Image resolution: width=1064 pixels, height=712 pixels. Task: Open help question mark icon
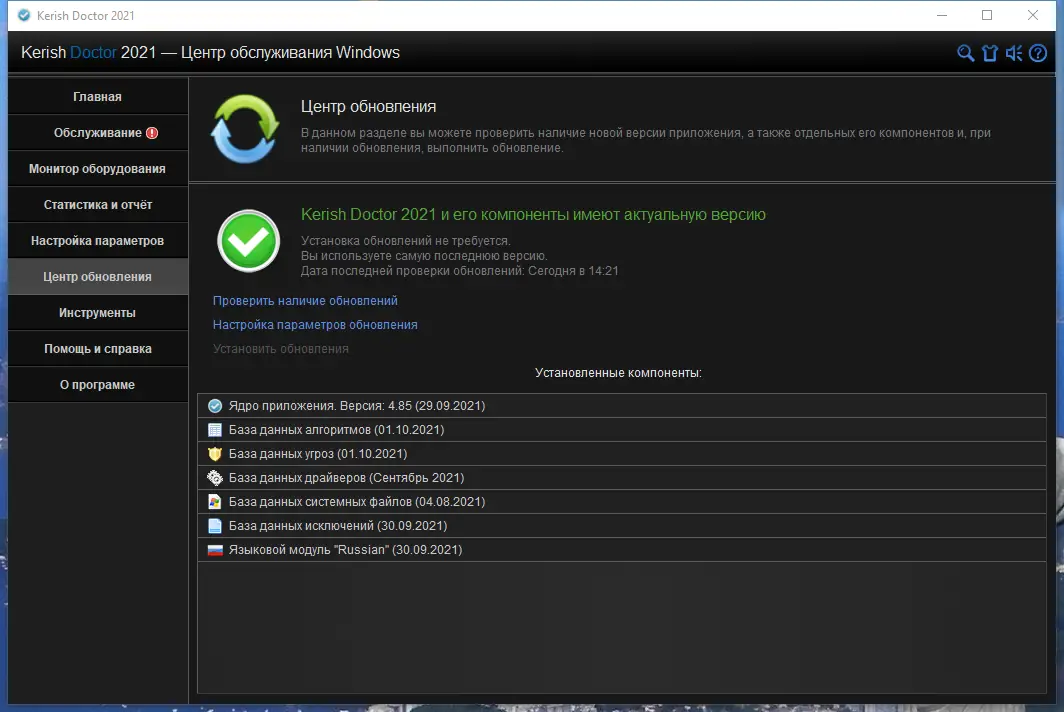1038,53
